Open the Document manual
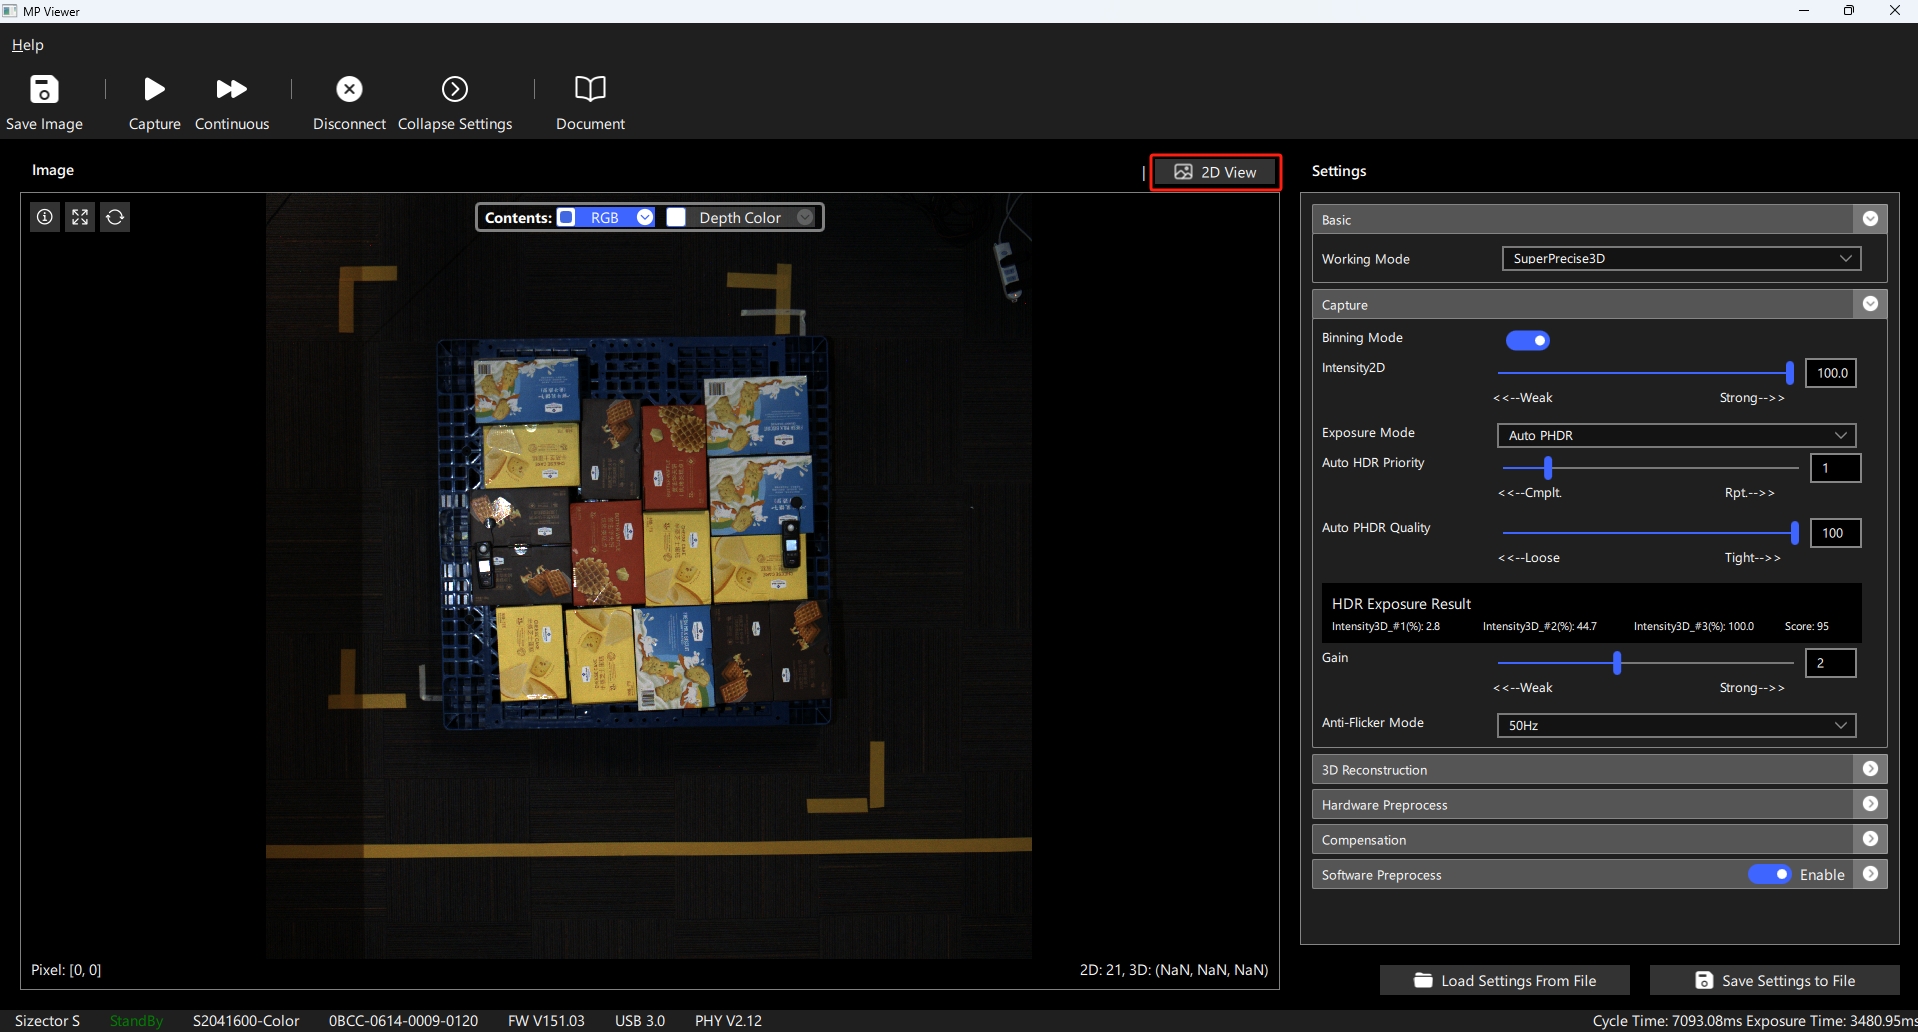 [x=590, y=102]
